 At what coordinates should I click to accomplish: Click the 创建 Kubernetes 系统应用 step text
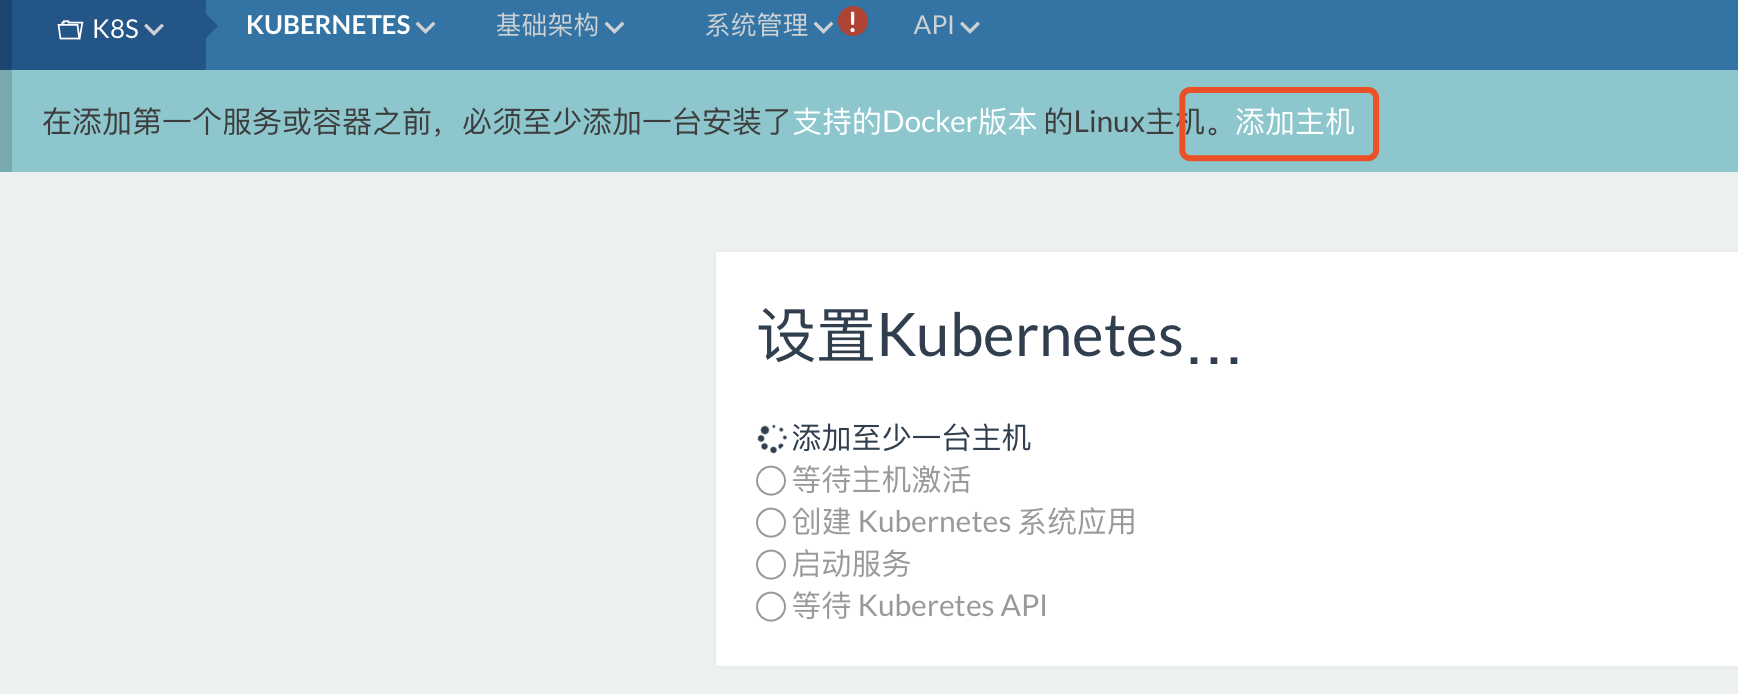(x=964, y=522)
